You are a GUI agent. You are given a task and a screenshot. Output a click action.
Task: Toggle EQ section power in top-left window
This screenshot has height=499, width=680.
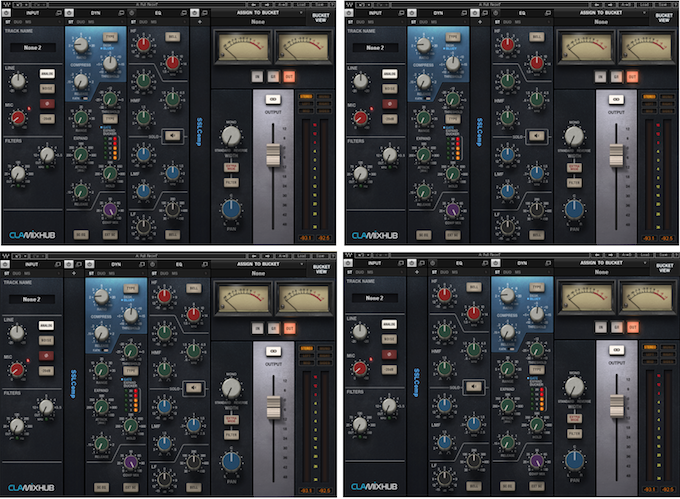pyautogui.click(x=132, y=13)
